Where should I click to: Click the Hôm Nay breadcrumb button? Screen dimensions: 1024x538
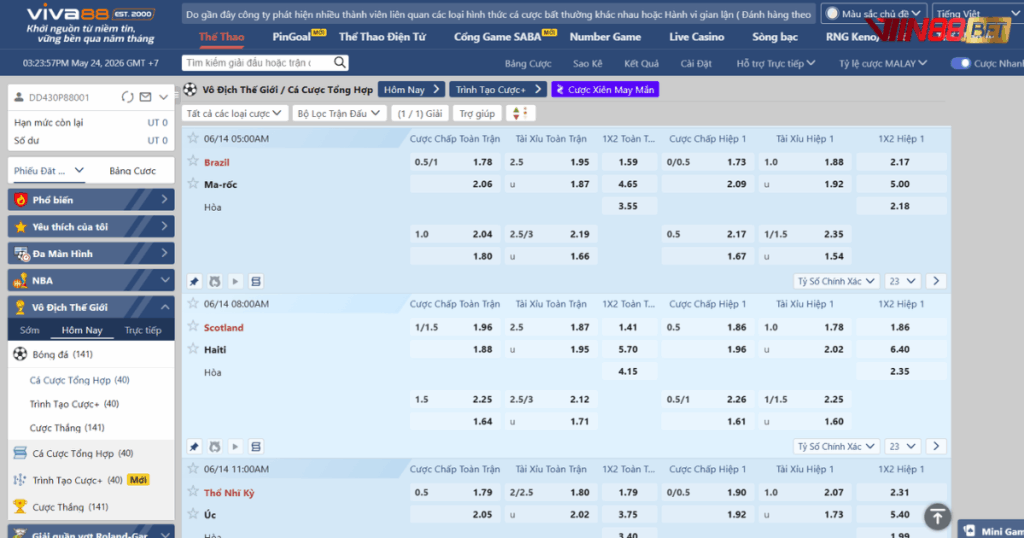coord(411,89)
